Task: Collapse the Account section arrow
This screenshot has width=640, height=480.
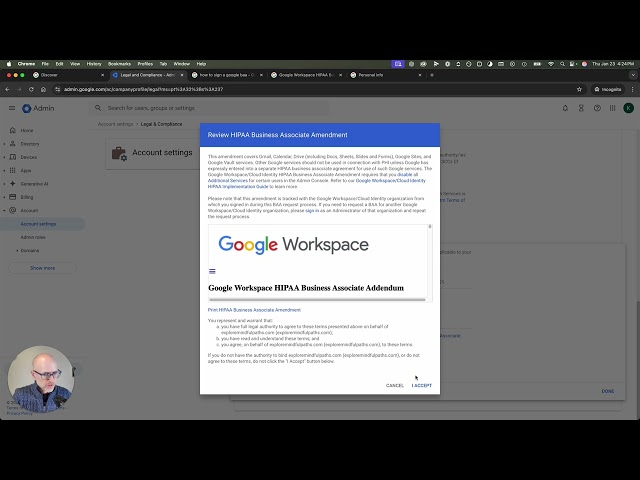Action: coord(4,211)
